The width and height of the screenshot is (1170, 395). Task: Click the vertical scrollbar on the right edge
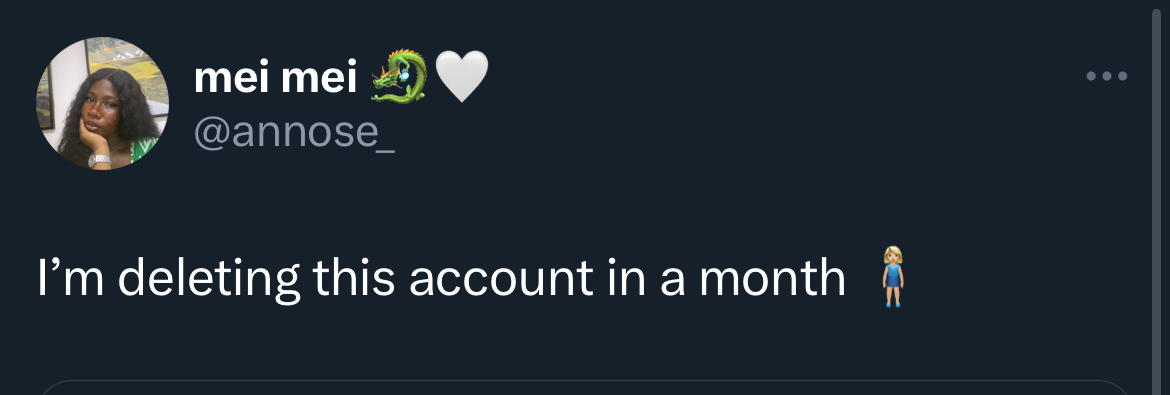click(1157, 197)
